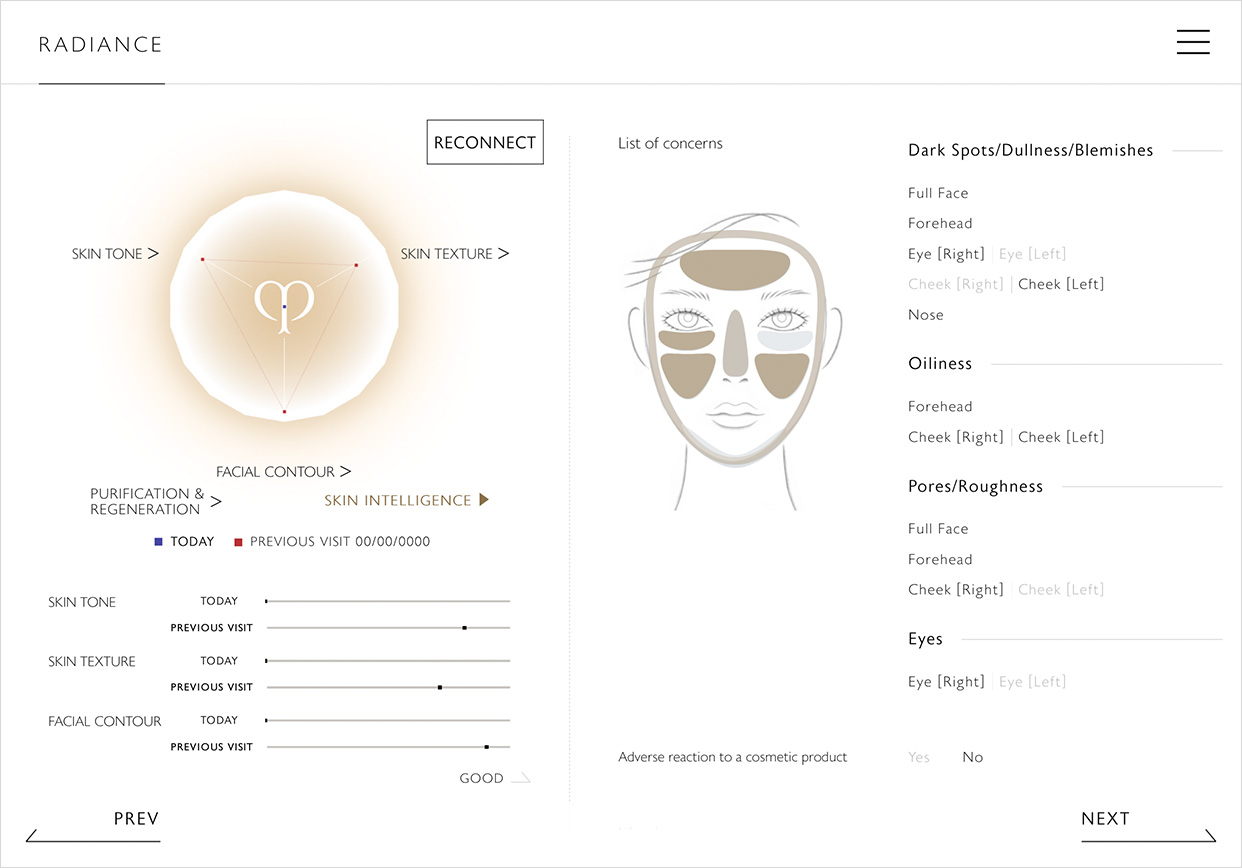Toggle Nose in the concerns list
The width and height of the screenshot is (1242, 868).
pos(926,315)
